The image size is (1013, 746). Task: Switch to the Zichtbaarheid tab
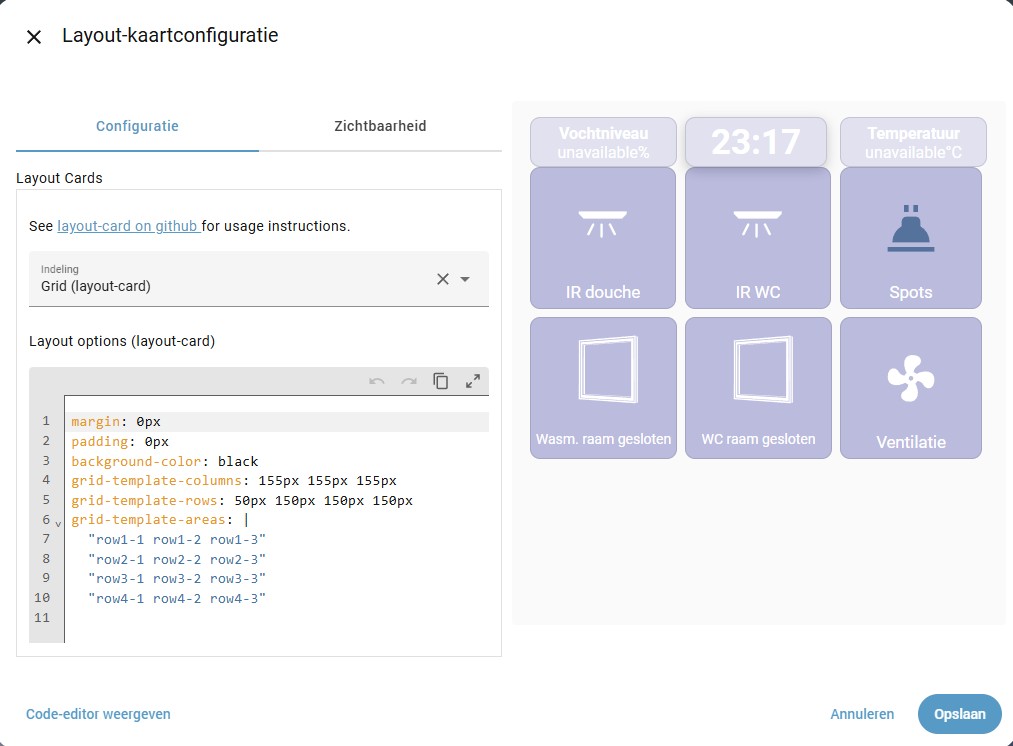click(380, 127)
